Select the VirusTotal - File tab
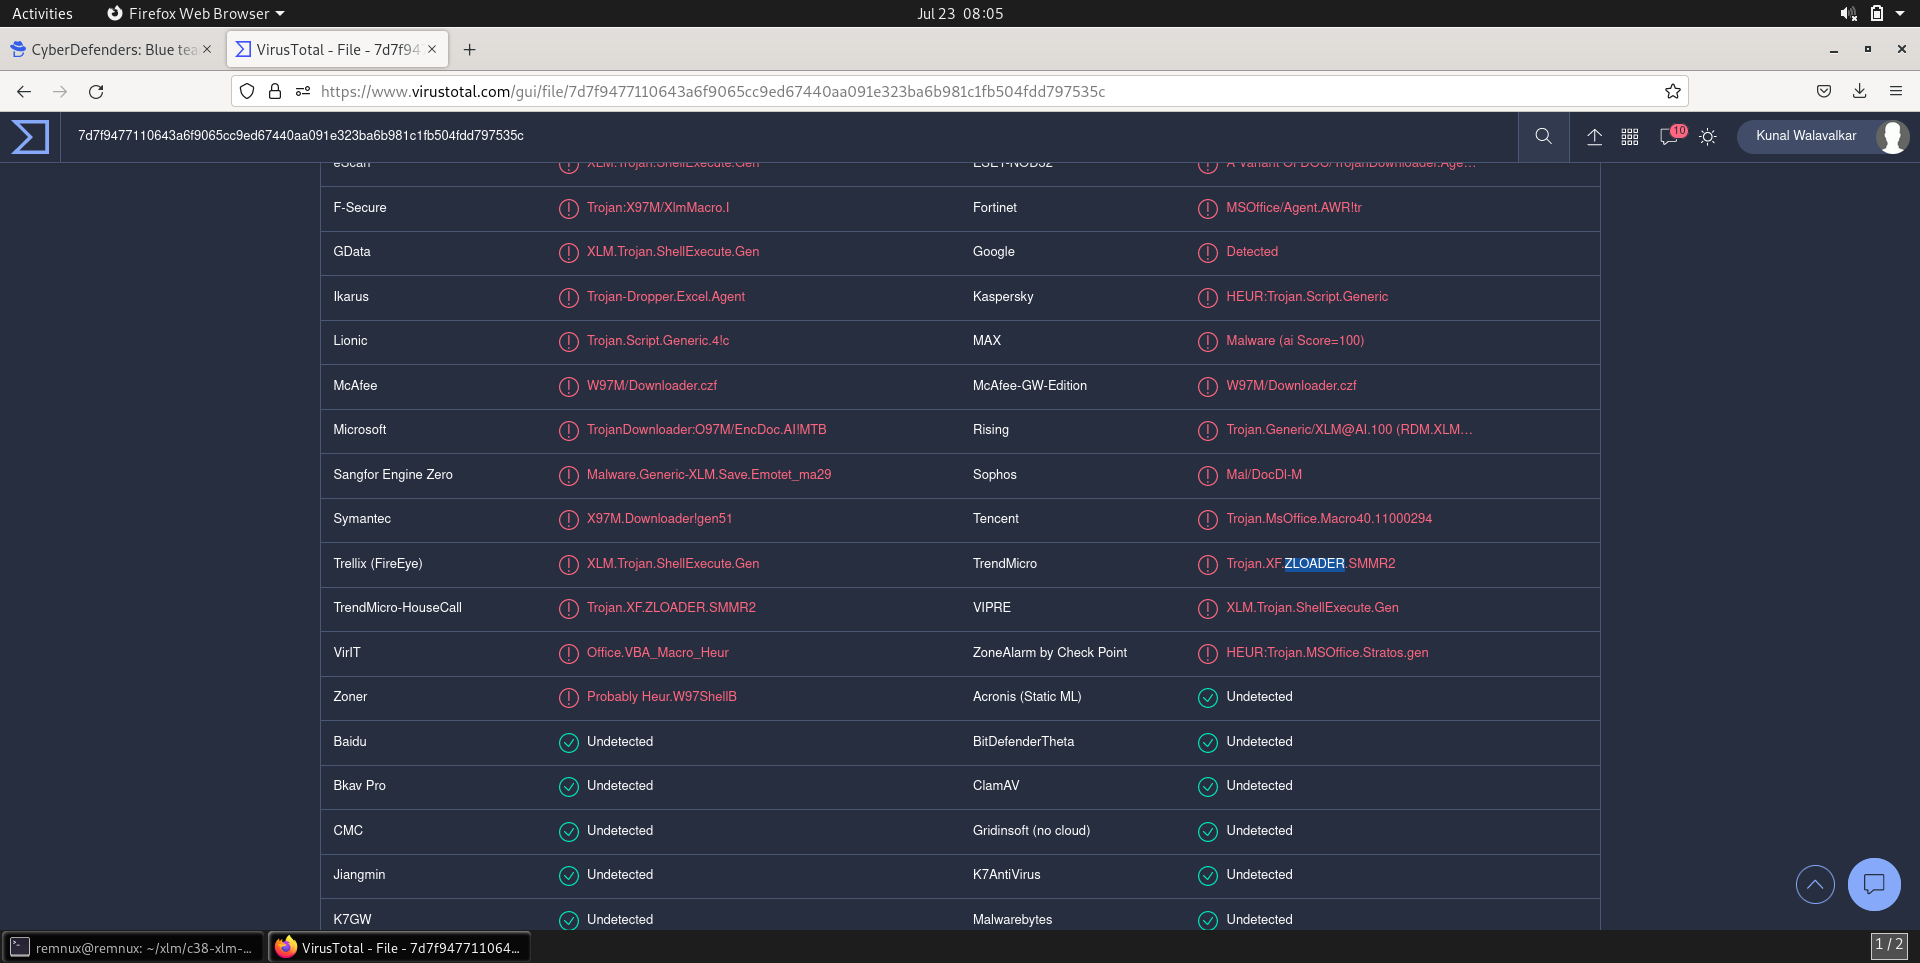 click(x=338, y=49)
